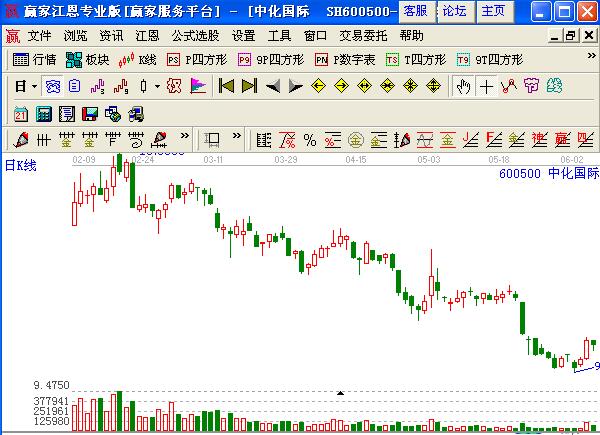This screenshot has height=435, width=600.
Task: Open the candlestick style dropdown arrow
Action: 157,87
